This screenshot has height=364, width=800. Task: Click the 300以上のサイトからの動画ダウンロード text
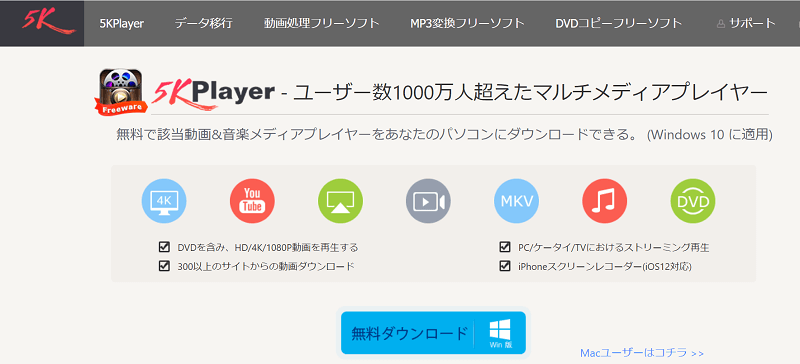pyautogui.click(x=266, y=266)
